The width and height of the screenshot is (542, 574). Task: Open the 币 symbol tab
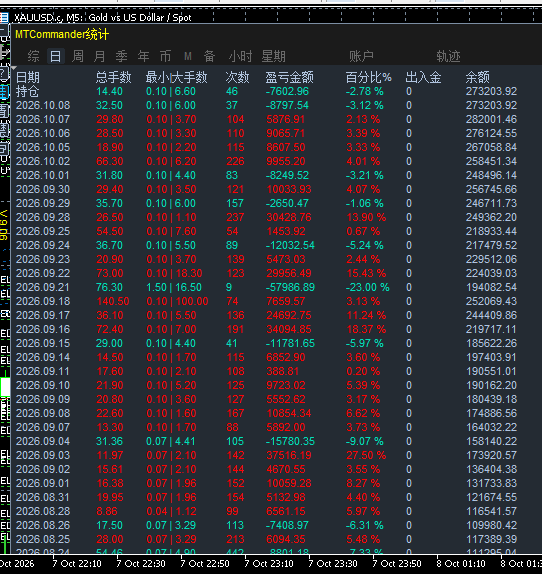165,56
